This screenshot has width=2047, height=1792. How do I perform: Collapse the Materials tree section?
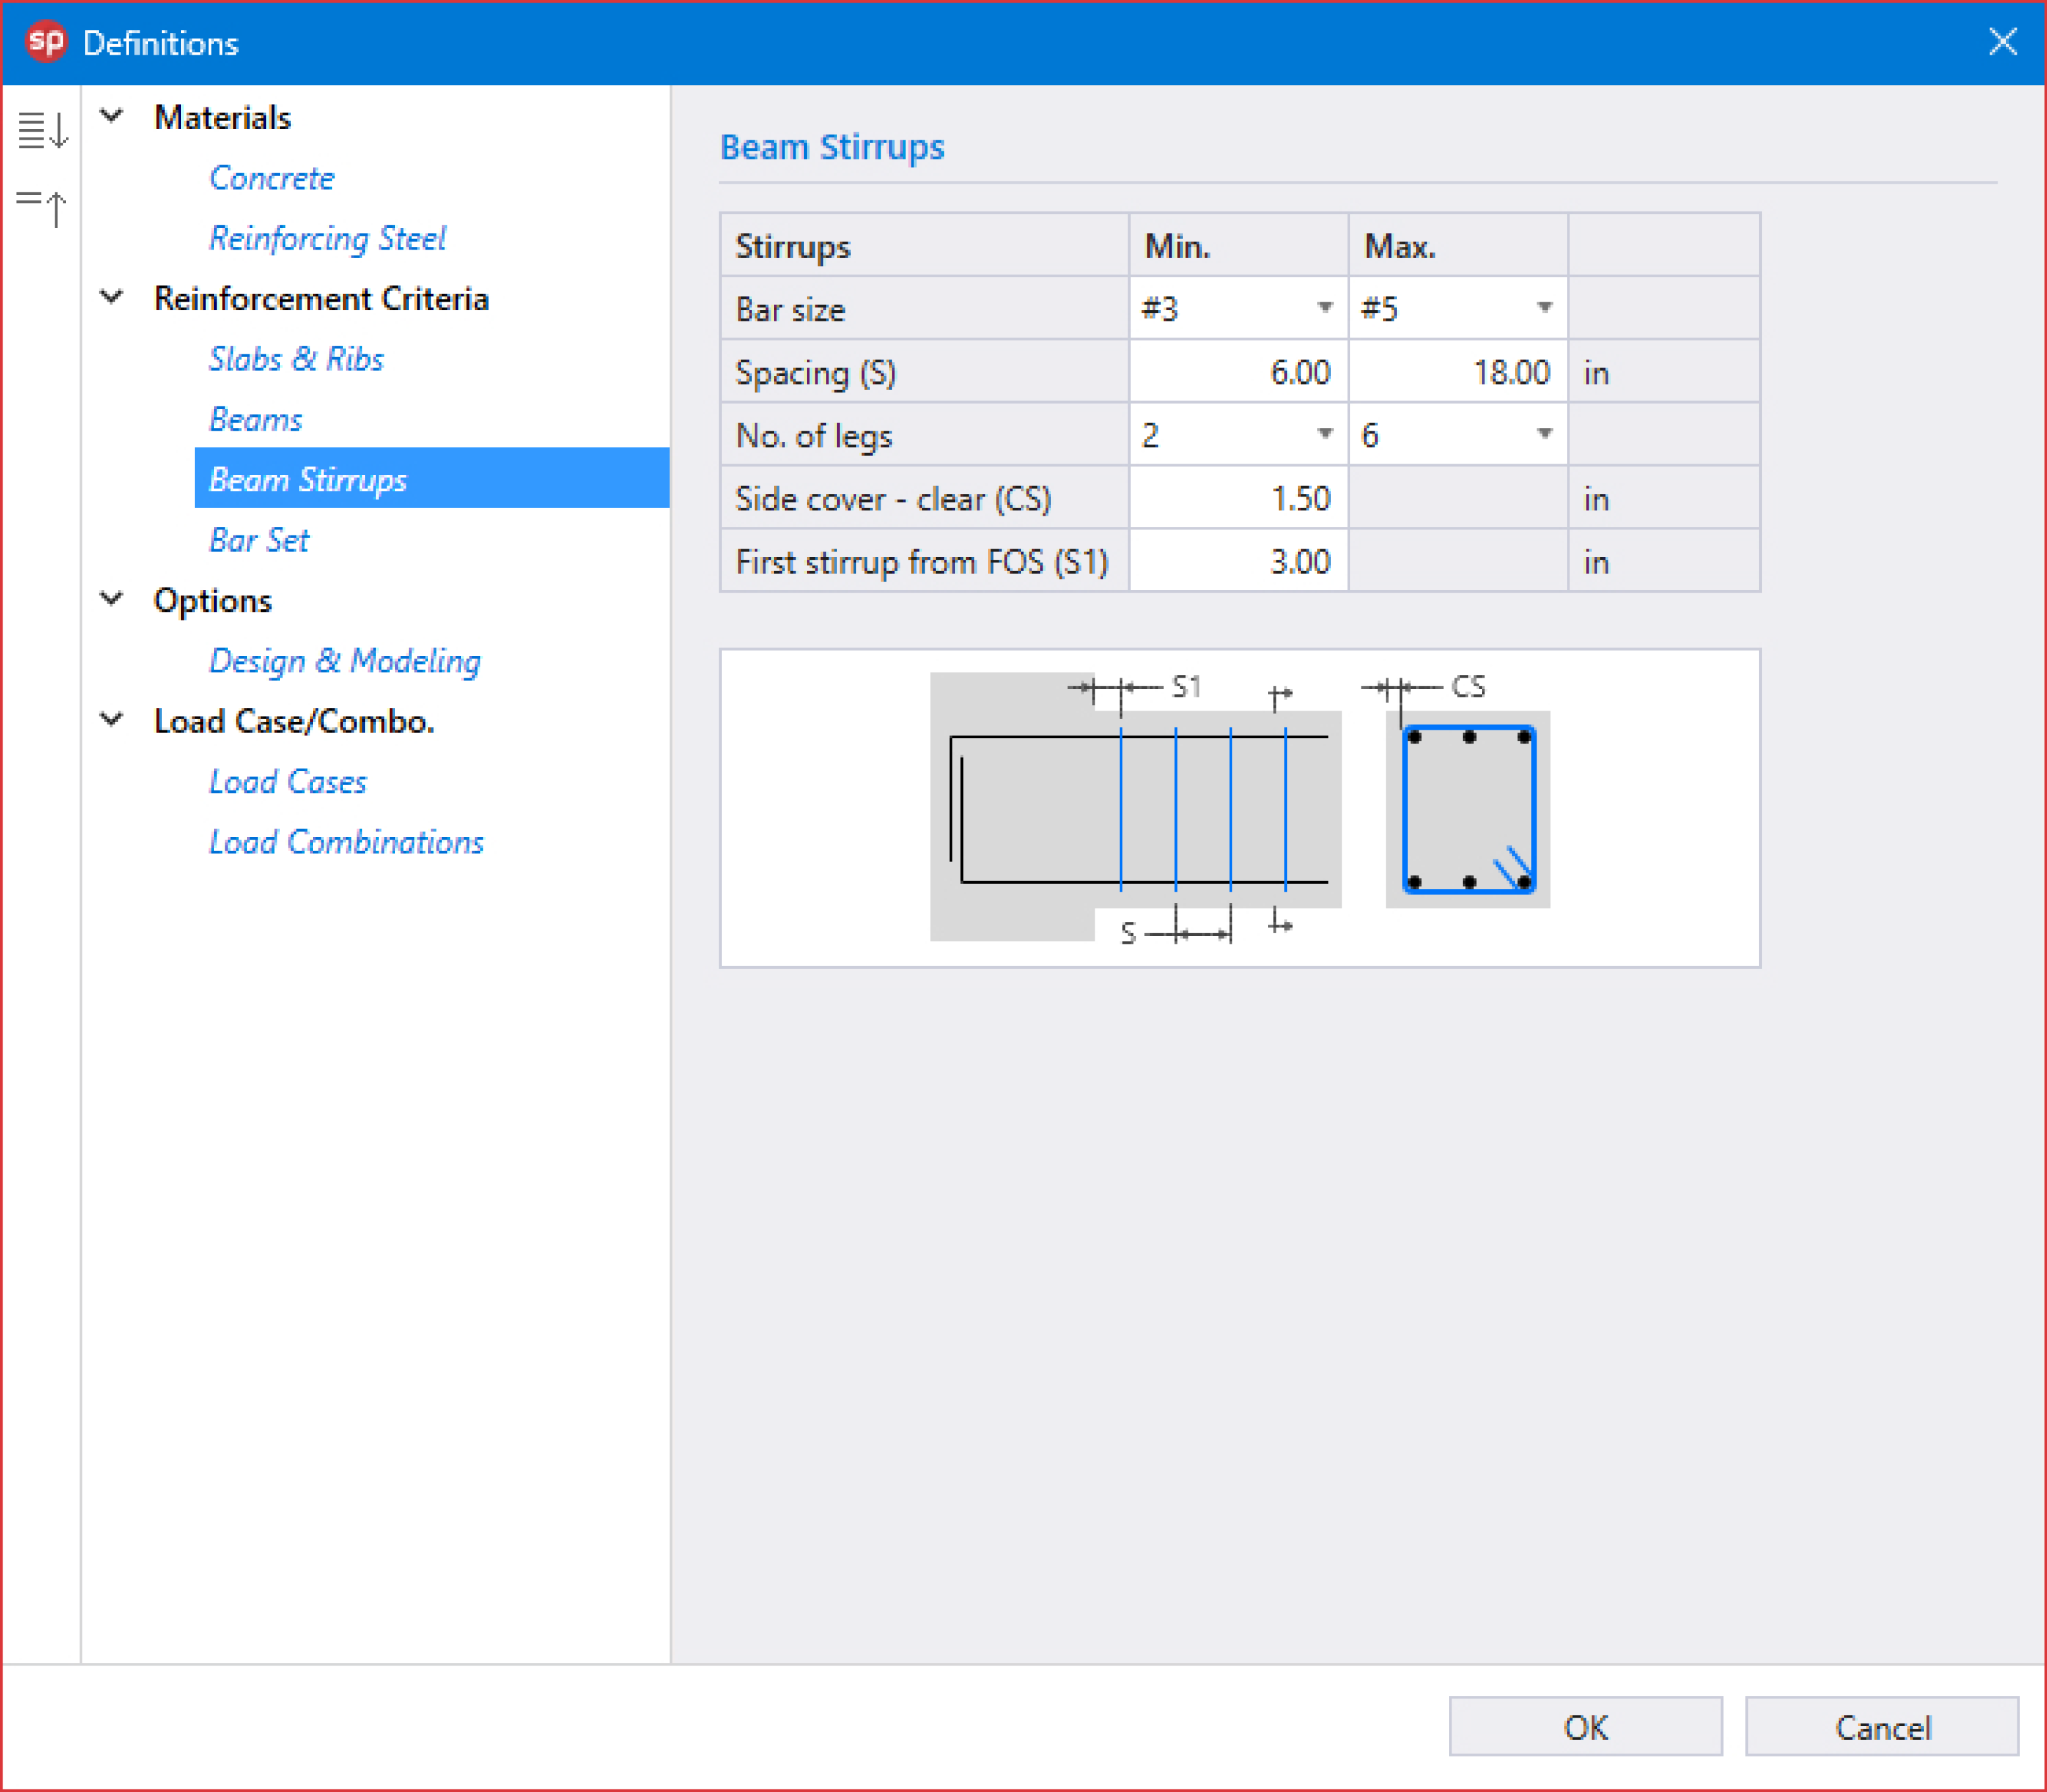(112, 116)
